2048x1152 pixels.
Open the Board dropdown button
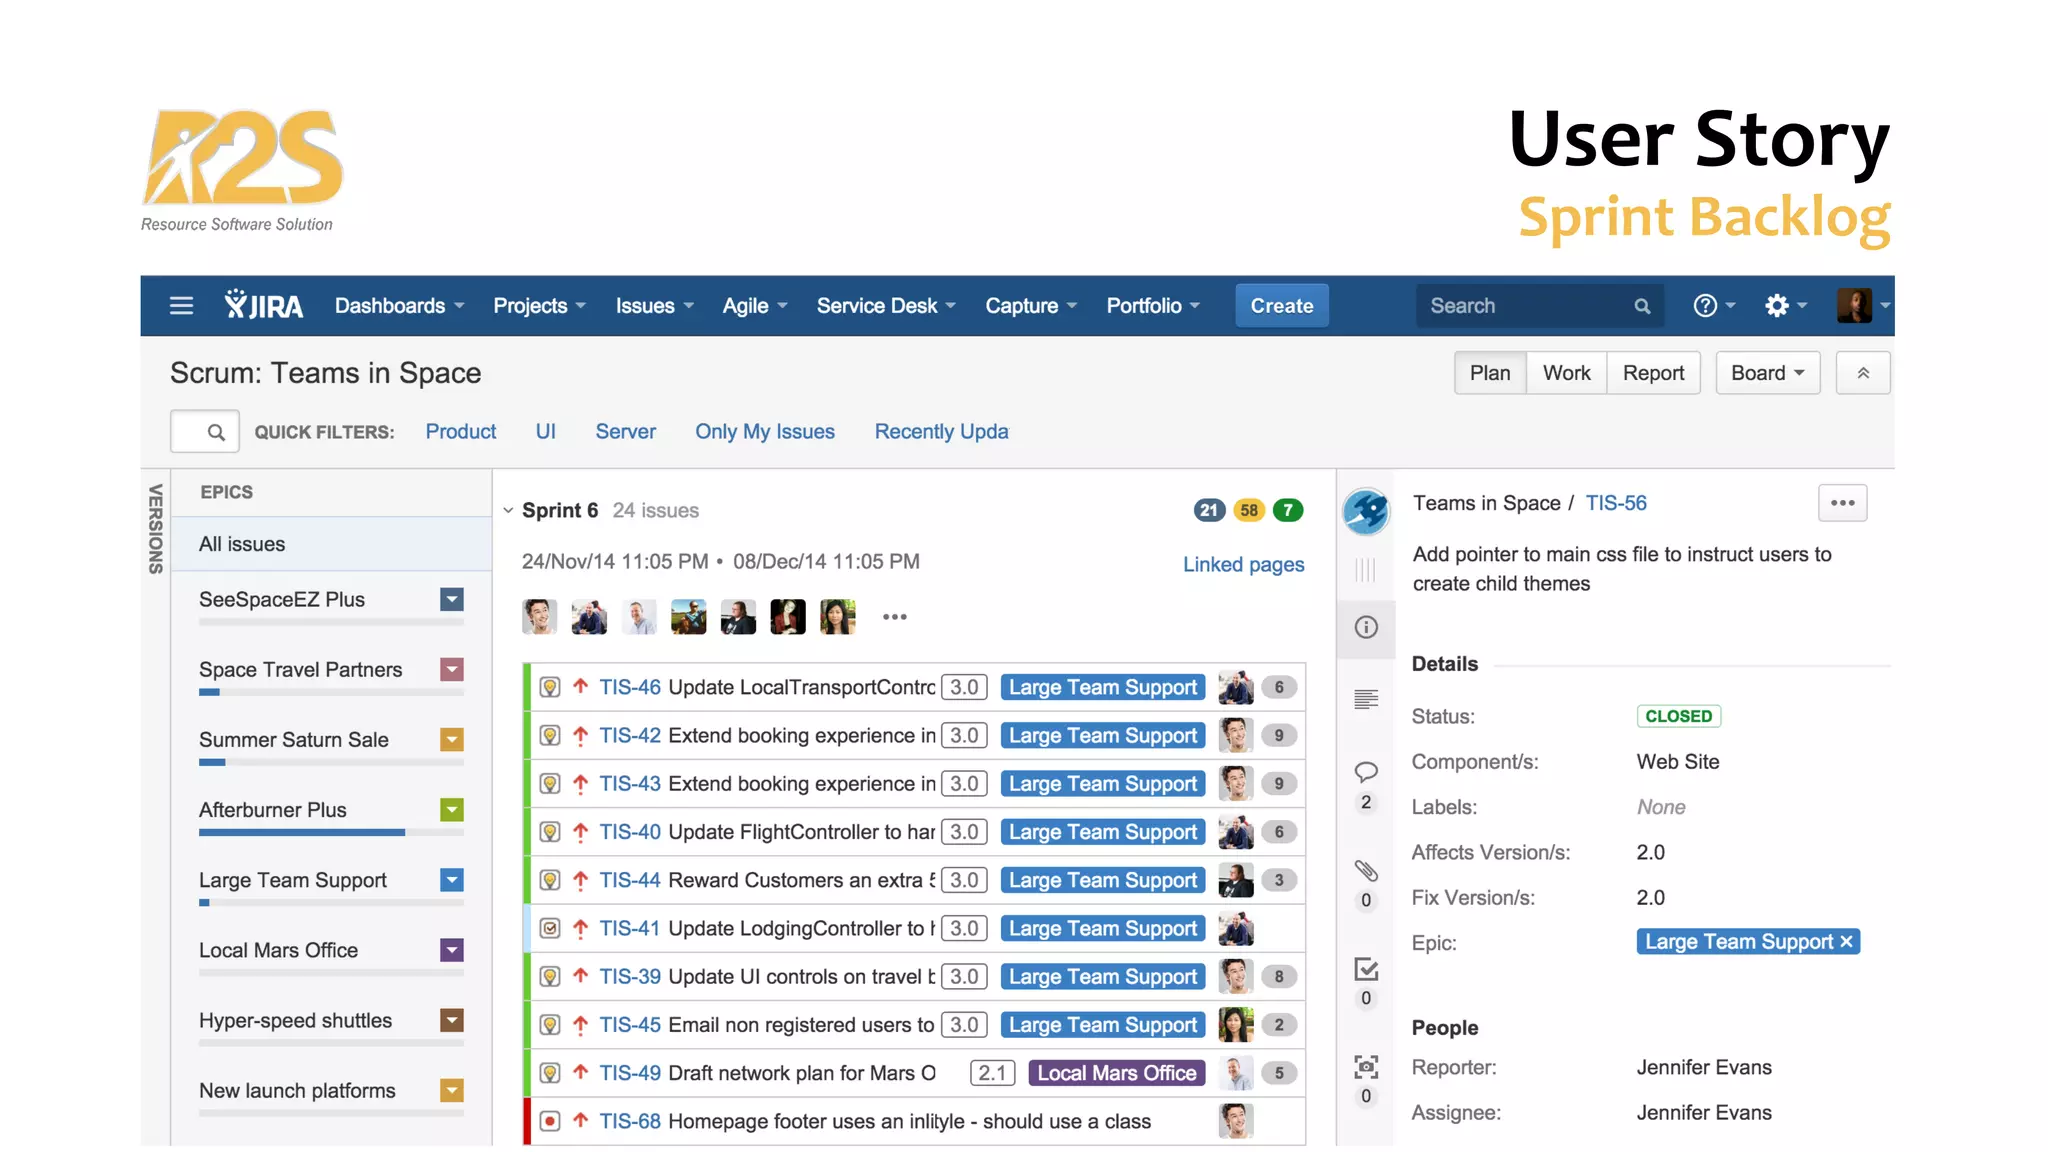coord(1767,373)
